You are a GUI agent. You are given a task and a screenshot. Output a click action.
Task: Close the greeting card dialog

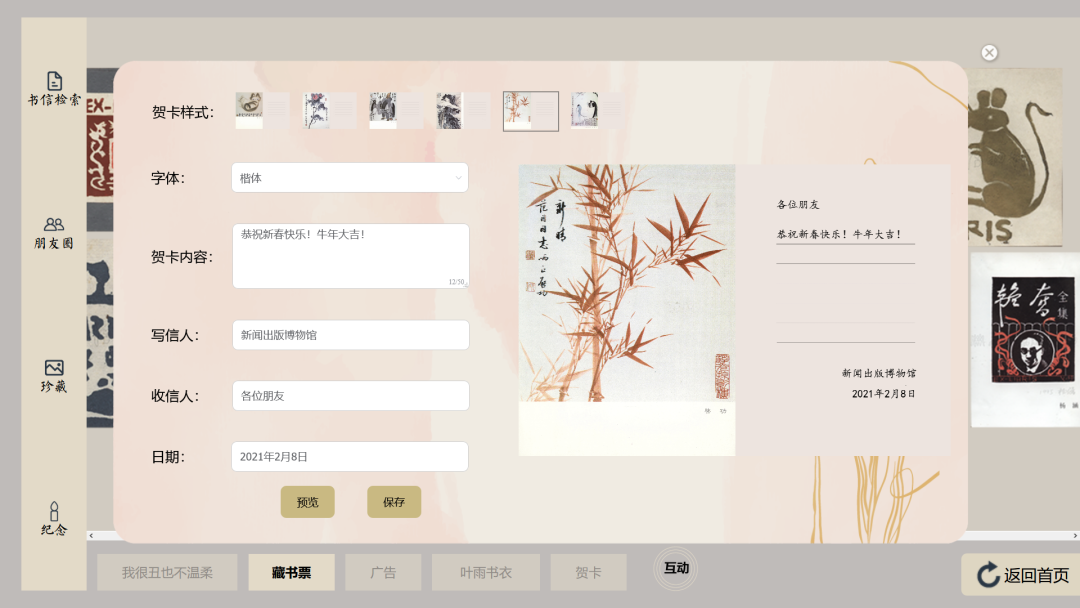click(x=989, y=53)
